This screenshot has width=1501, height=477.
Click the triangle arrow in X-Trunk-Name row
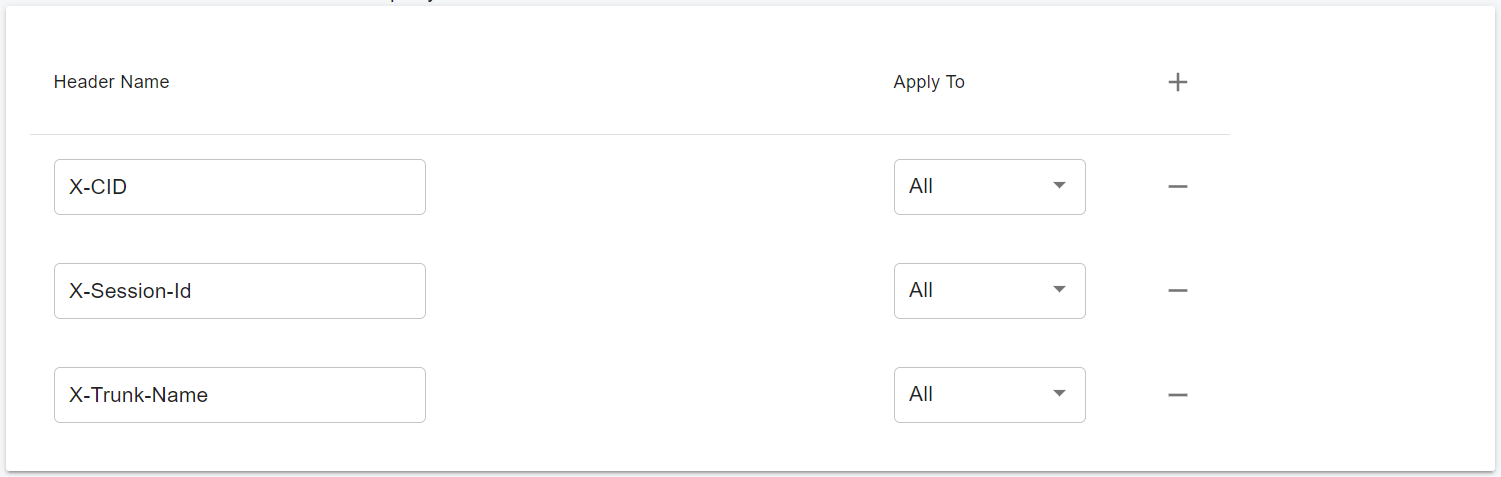1059,394
